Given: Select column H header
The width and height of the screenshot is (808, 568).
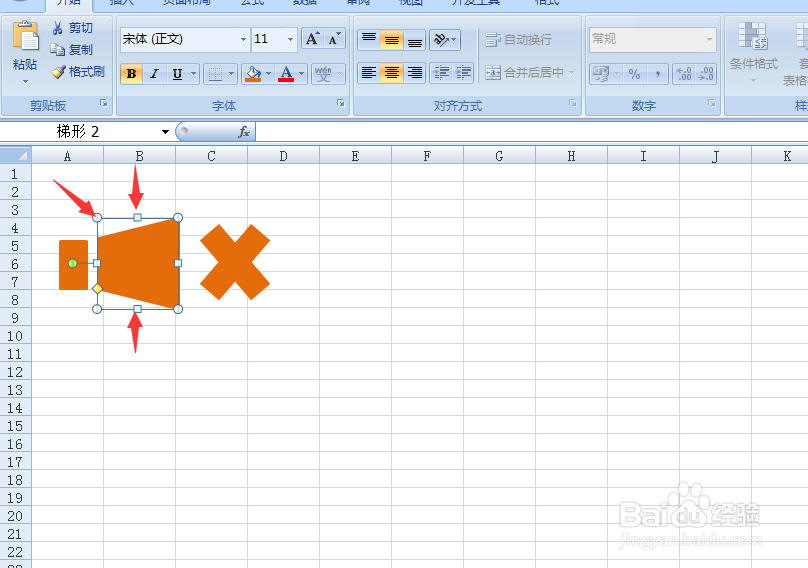Looking at the screenshot, I should pos(571,156).
